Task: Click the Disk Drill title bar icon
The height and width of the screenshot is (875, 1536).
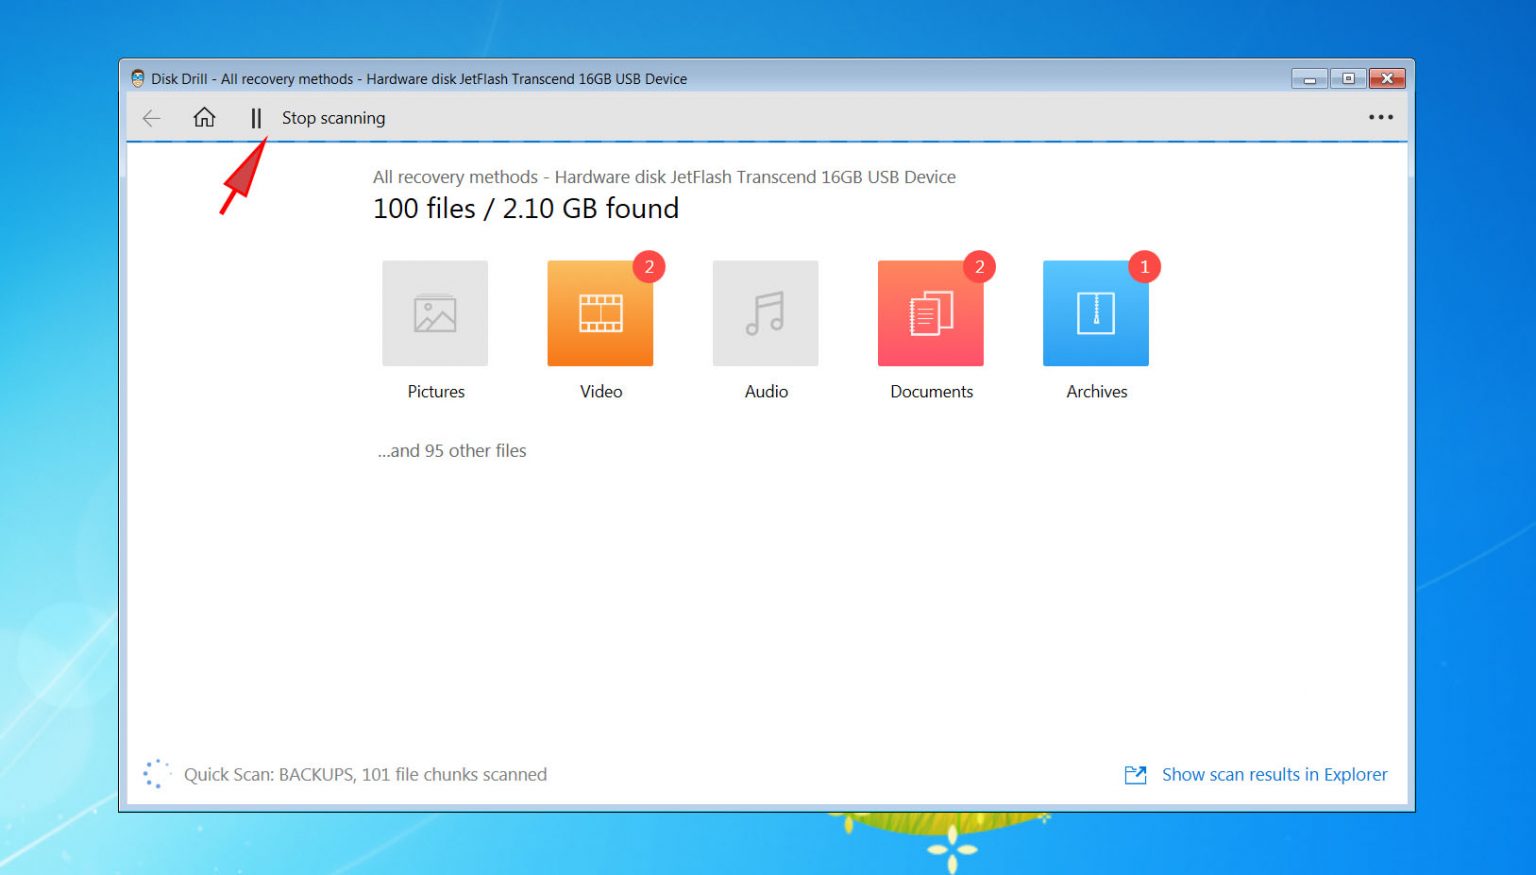Action: click(x=137, y=78)
